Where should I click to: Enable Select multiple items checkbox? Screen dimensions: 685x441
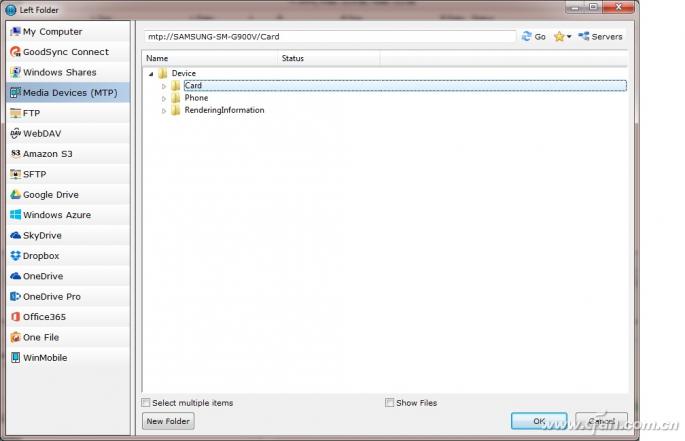146,403
